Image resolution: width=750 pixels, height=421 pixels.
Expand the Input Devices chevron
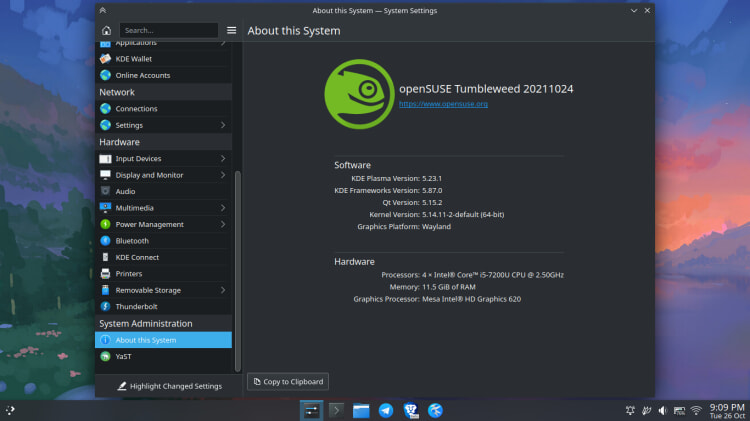coord(223,158)
